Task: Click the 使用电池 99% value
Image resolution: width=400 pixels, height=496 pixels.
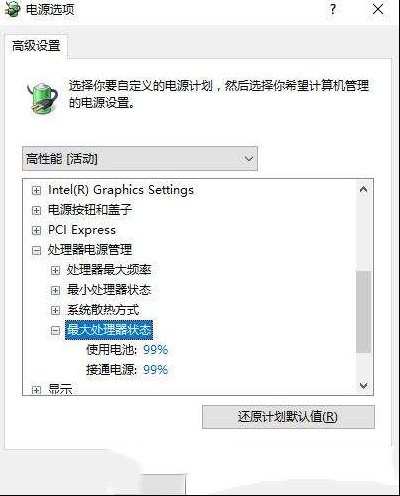Action: point(155,350)
